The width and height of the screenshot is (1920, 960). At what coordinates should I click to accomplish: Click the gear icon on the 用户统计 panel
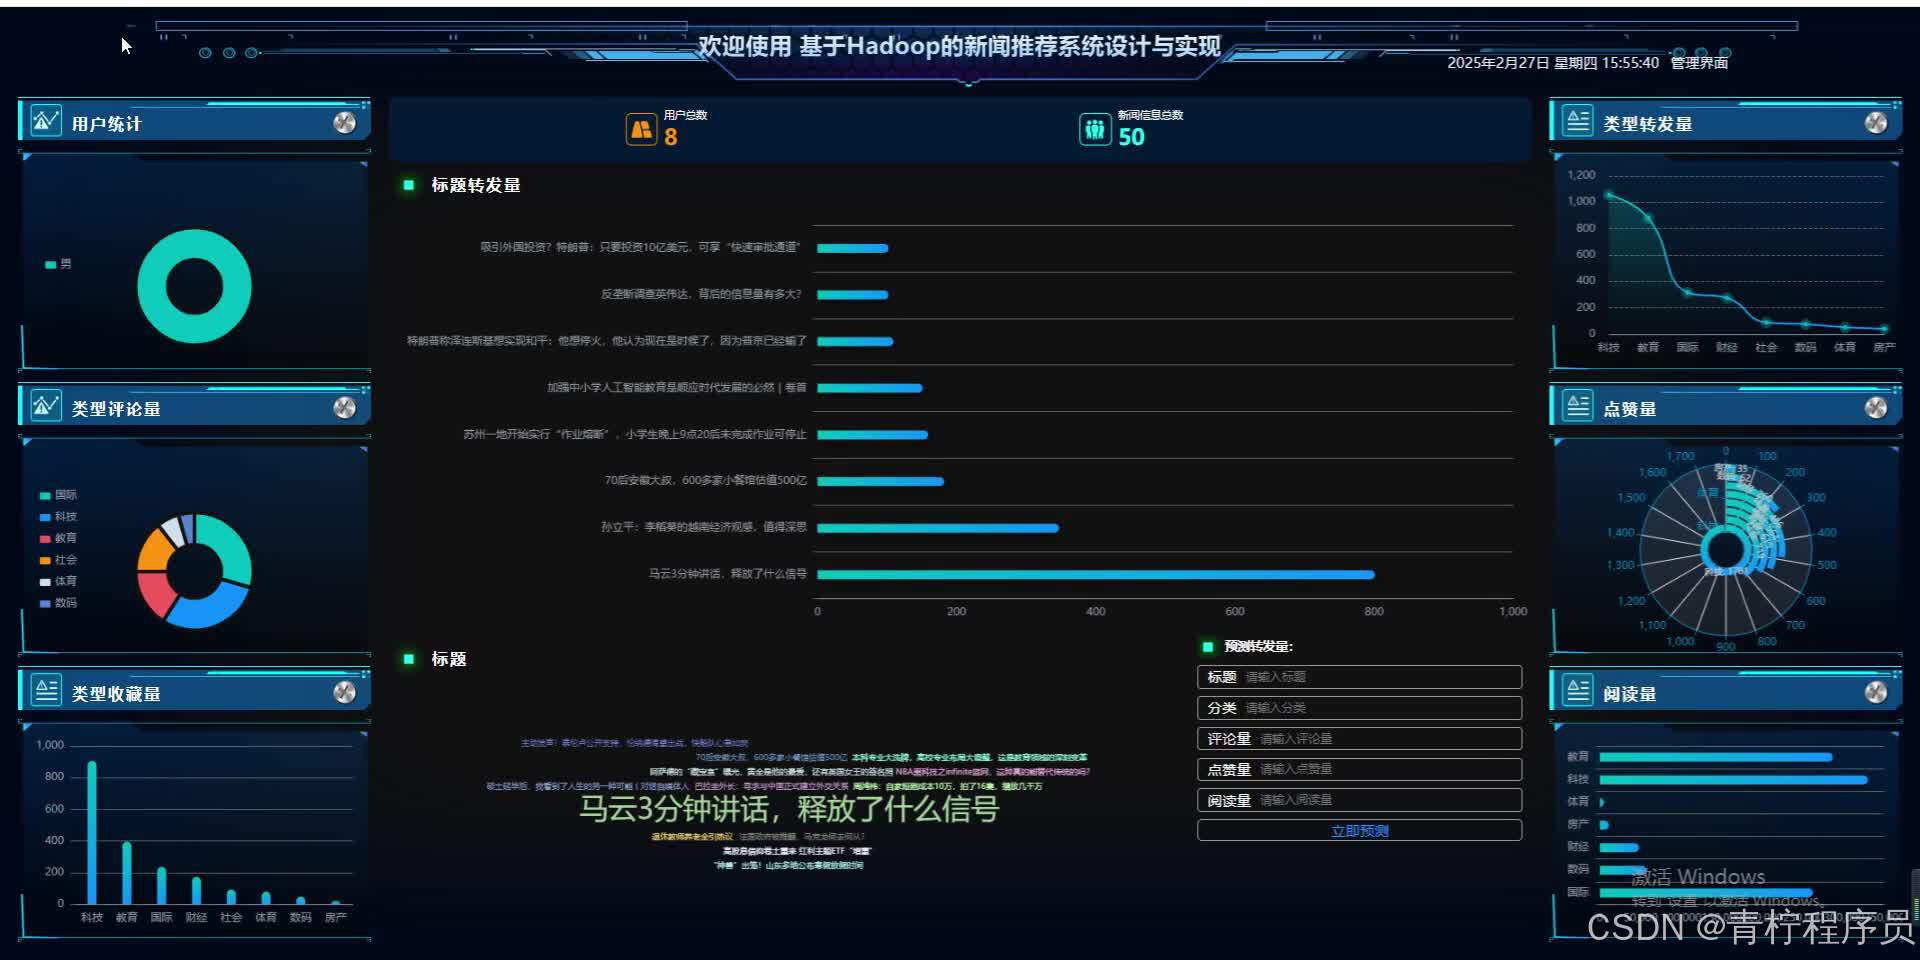point(347,122)
